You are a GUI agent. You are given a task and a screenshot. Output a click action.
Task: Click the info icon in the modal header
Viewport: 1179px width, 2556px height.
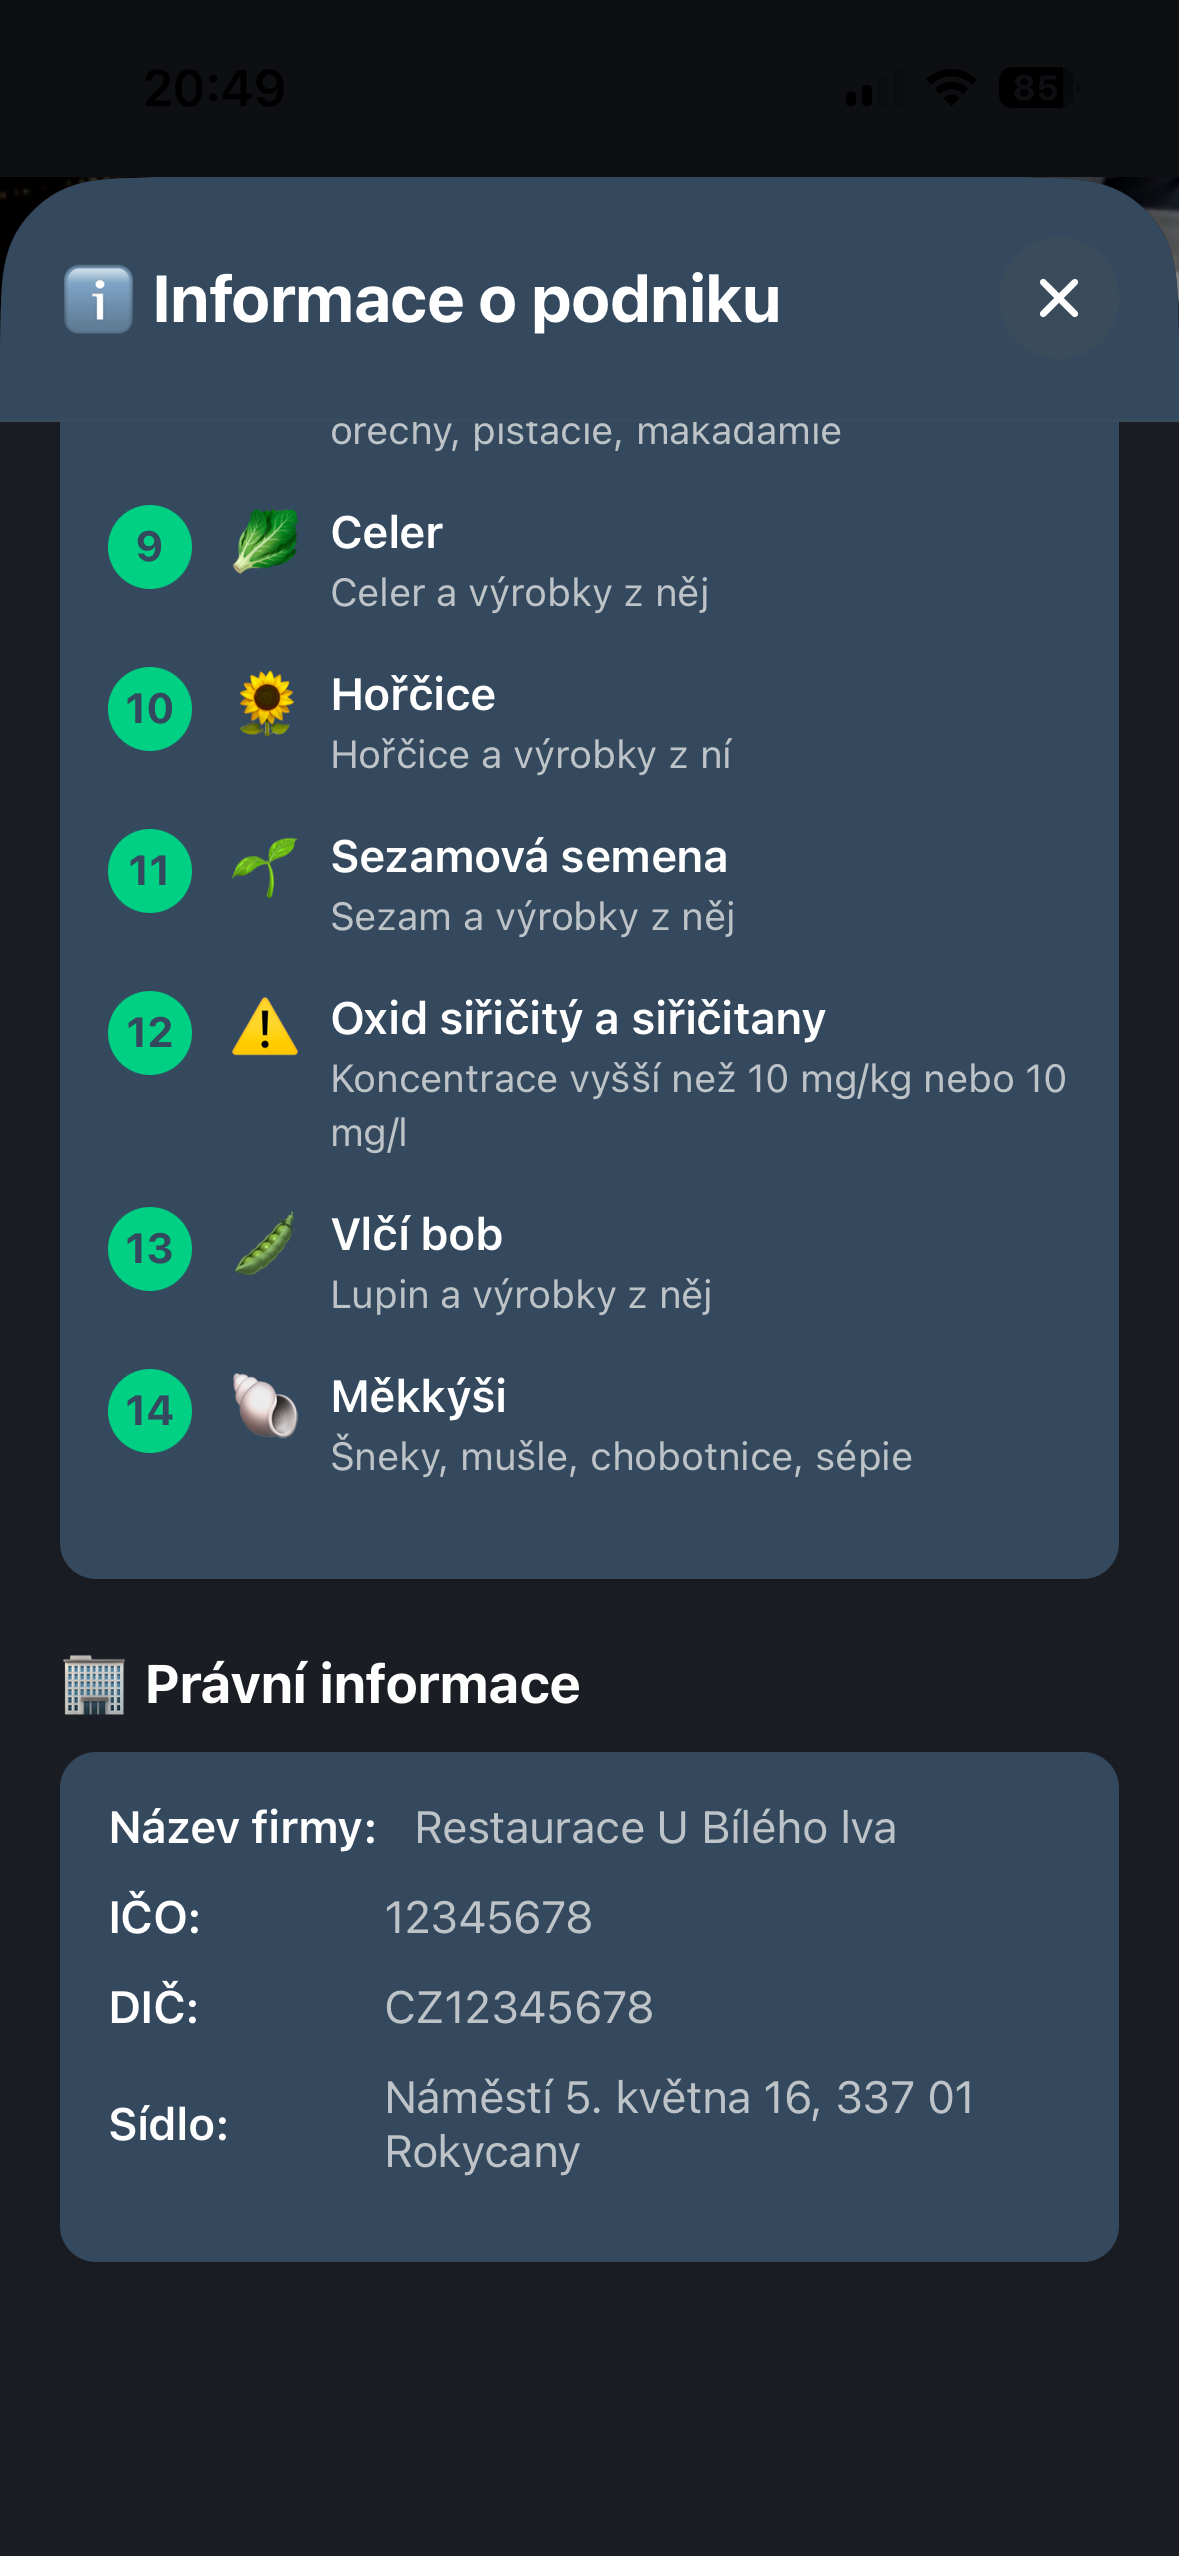pyautogui.click(x=97, y=298)
